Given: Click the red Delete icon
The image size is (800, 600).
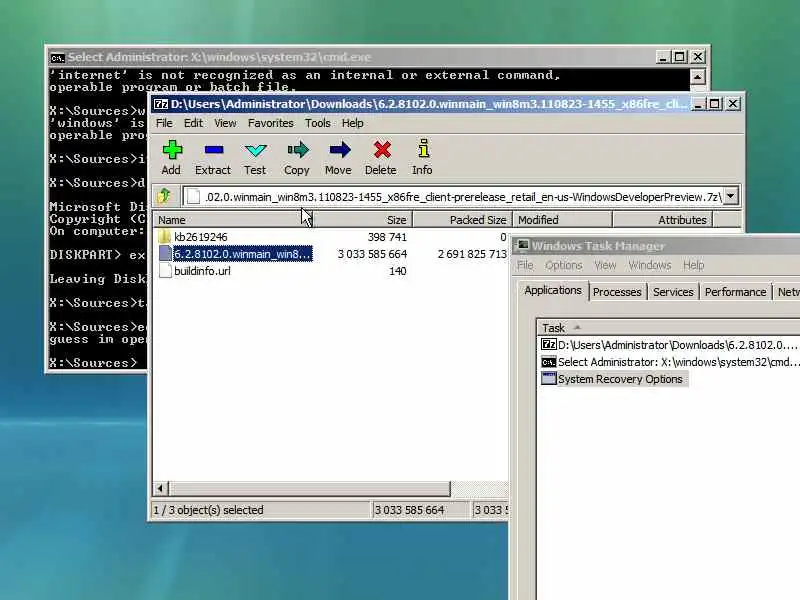Looking at the screenshot, I should (x=382, y=150).
